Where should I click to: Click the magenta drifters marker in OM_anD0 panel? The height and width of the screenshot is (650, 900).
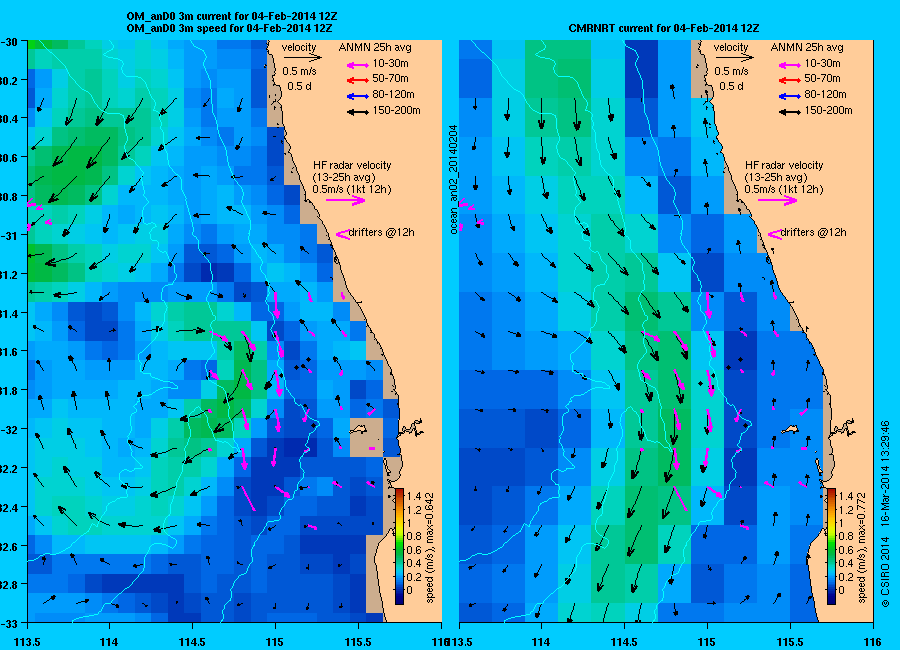[343, 234]
